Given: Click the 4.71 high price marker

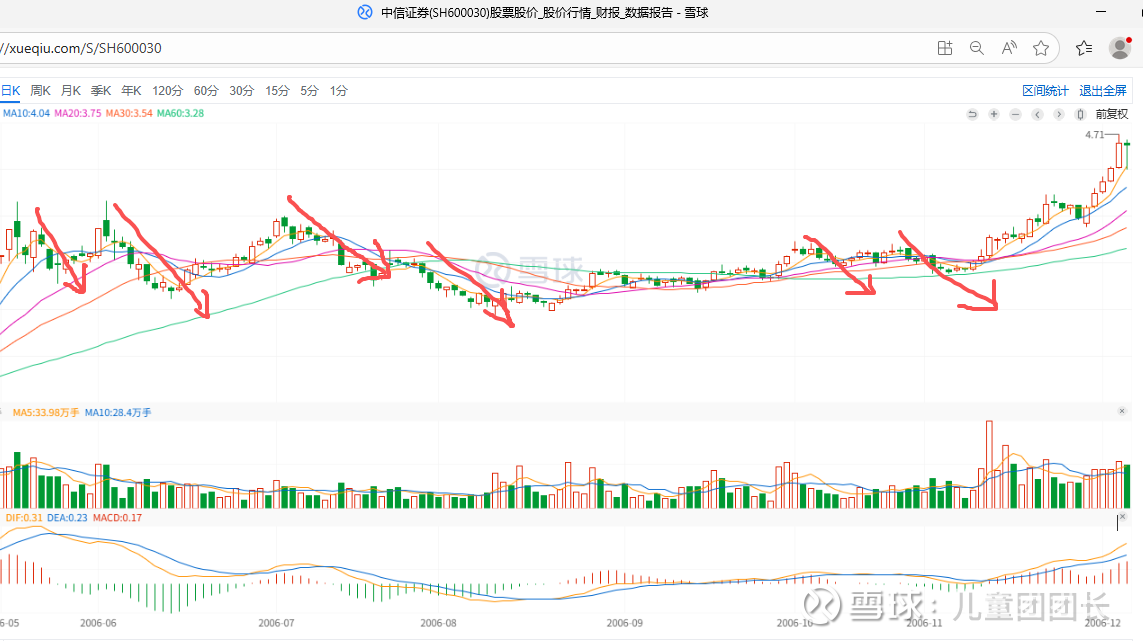Looking at the screenshot, I should [x=1094, y=134].
